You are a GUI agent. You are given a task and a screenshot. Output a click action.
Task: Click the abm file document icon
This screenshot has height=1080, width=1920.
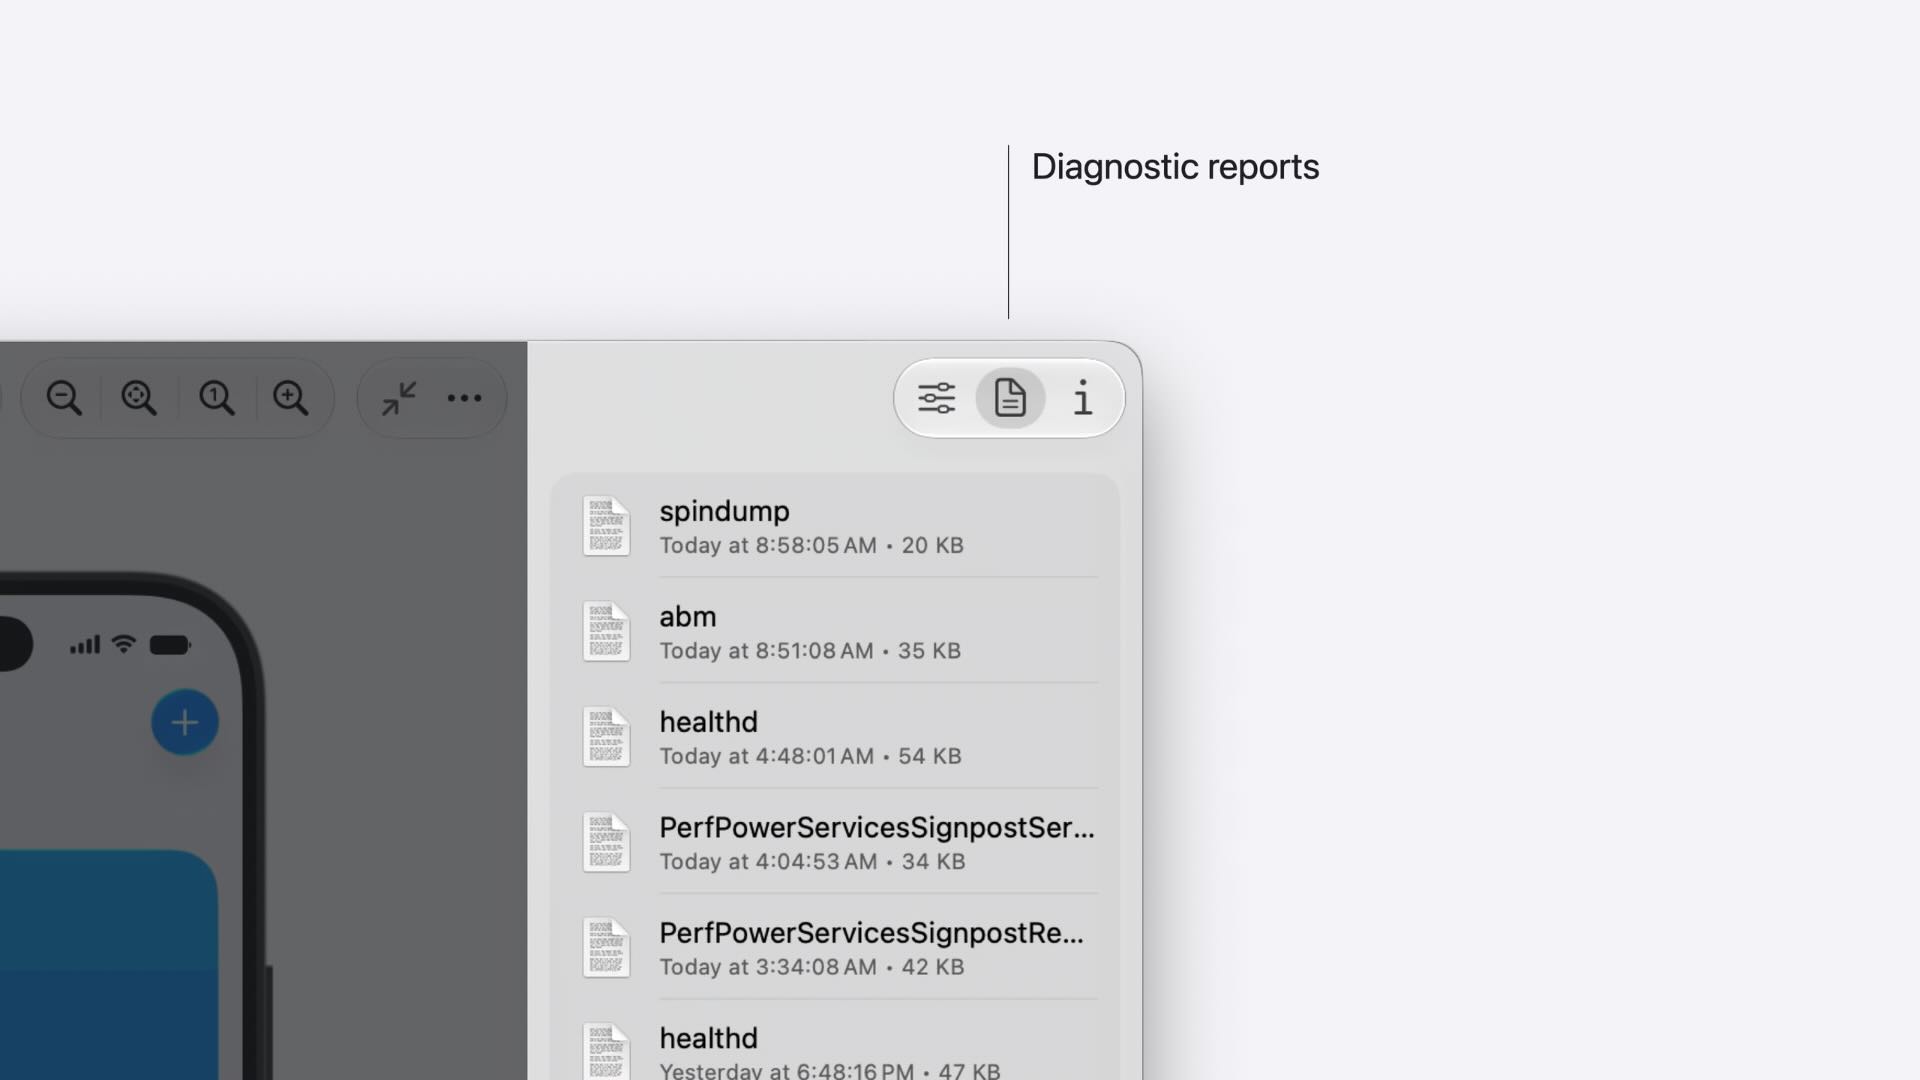(606, 631)
